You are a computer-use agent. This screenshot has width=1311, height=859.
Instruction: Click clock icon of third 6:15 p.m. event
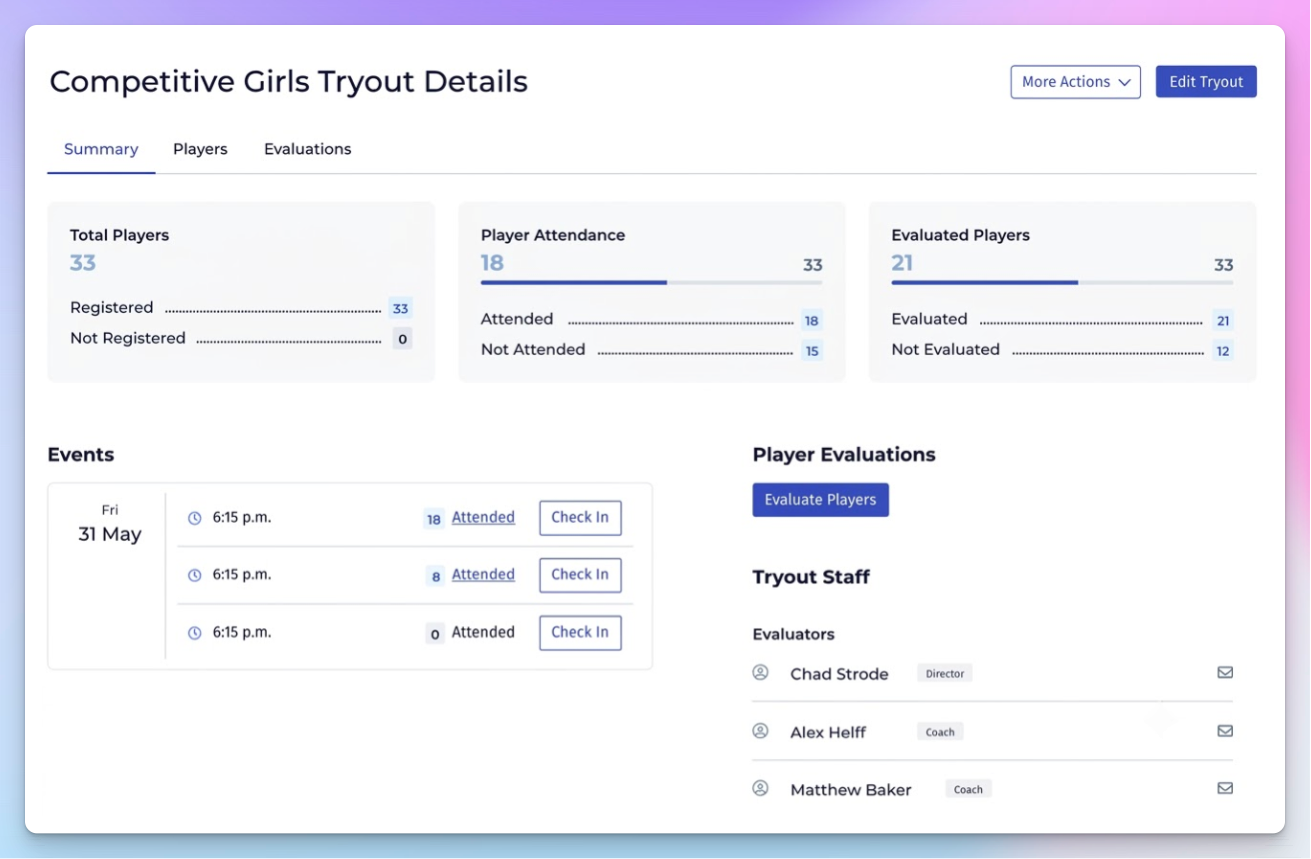coord(195,633)
